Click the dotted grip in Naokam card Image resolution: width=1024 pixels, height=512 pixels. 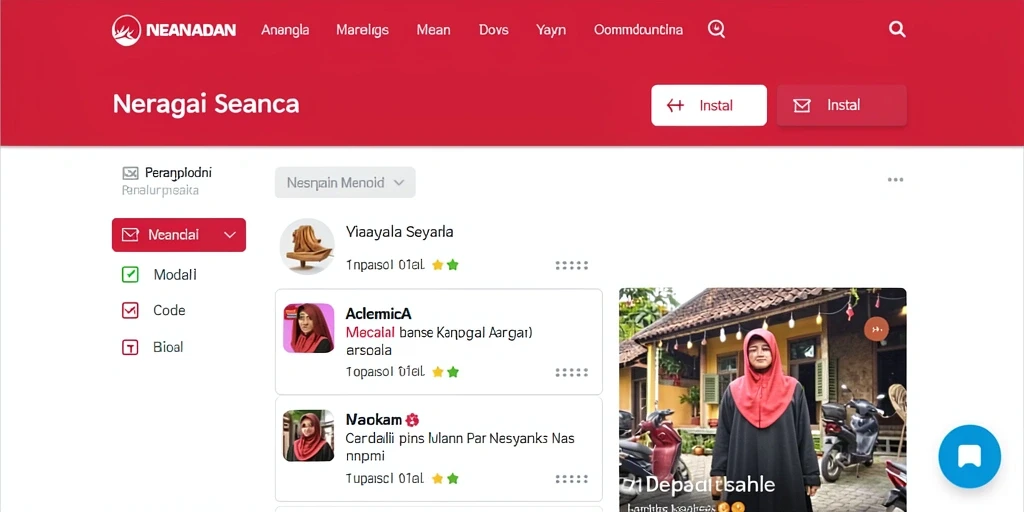coord(571,479)
